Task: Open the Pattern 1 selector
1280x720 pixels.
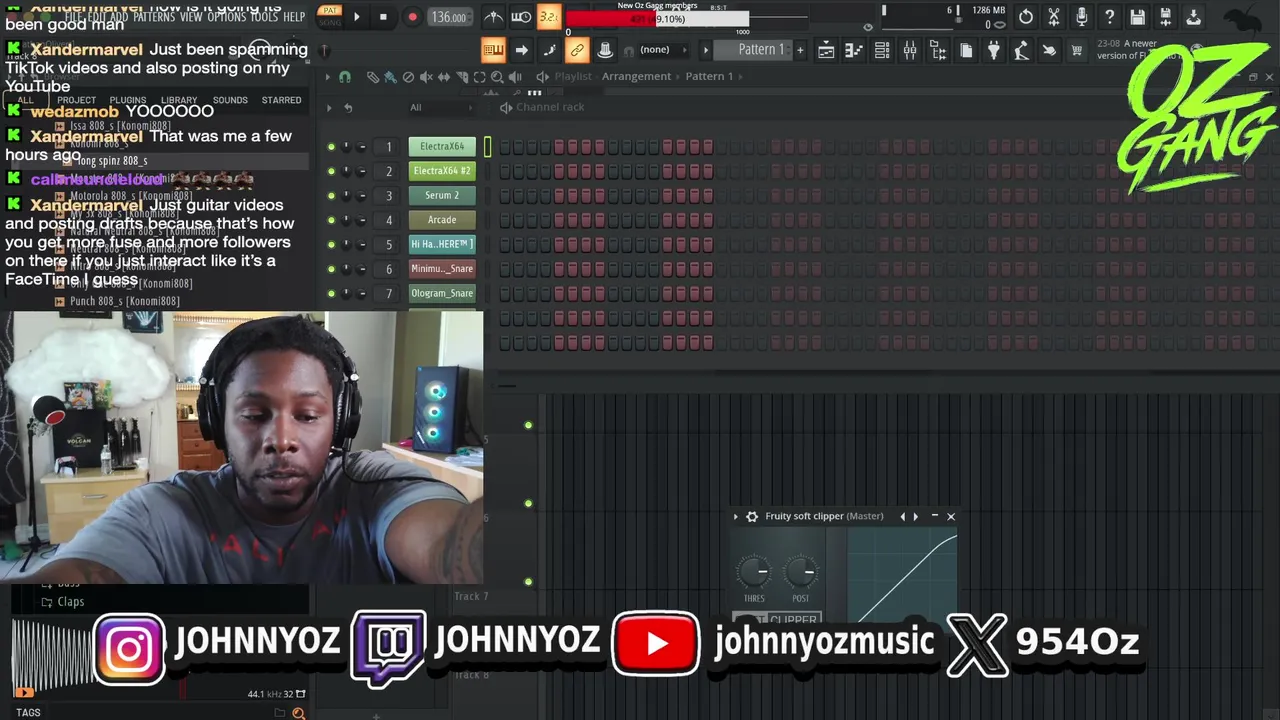Action: [753, 50]
